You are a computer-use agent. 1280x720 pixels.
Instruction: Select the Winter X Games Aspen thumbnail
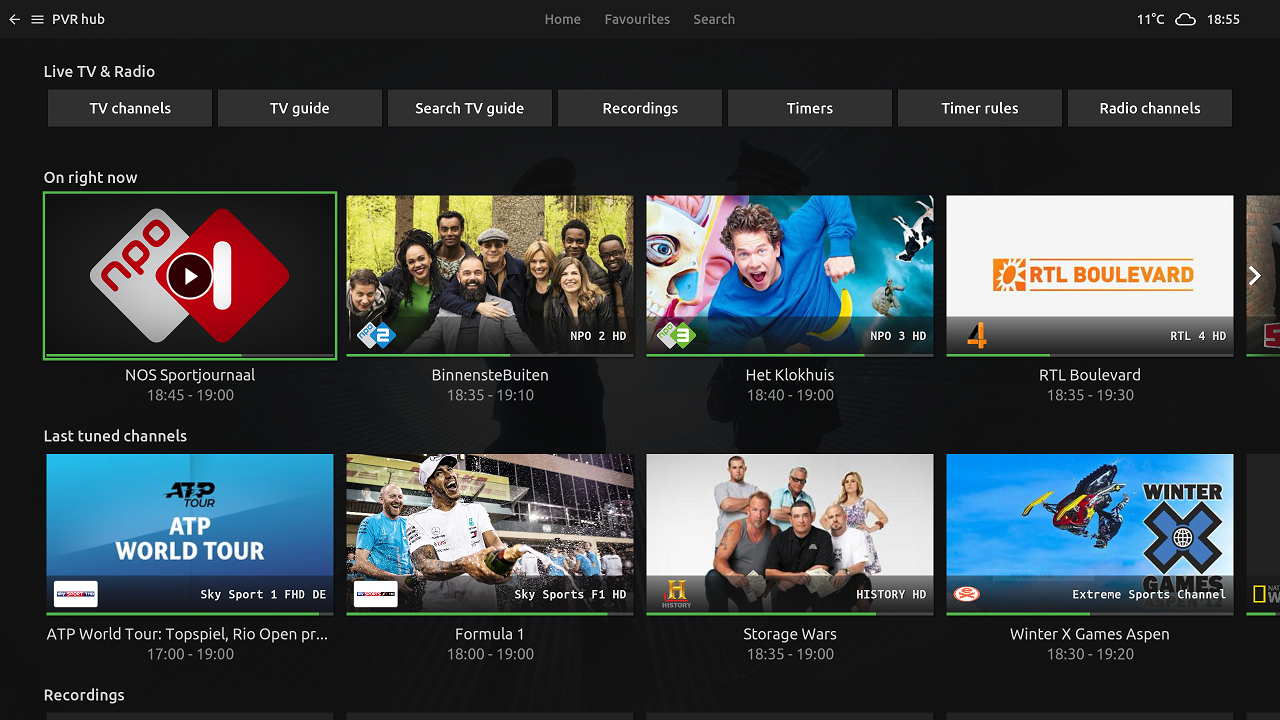click(x=1090, y=535)
